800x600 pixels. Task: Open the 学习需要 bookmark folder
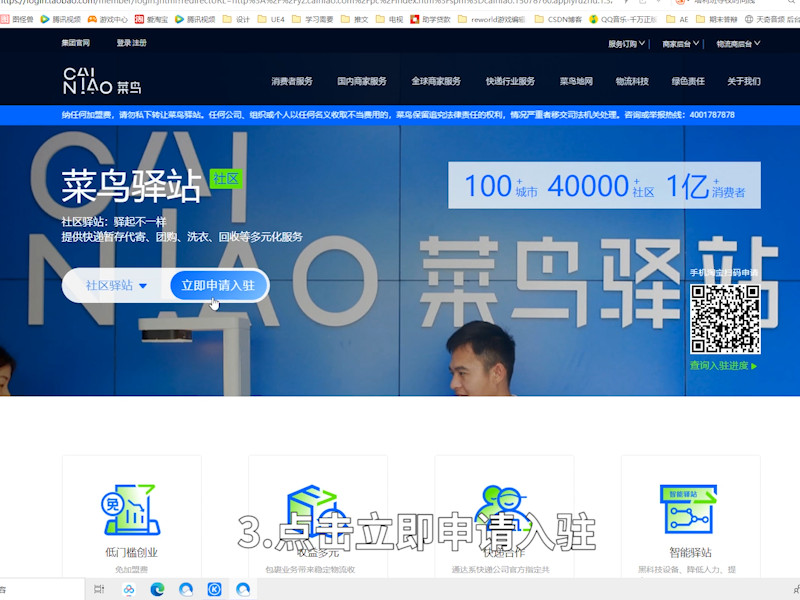[x=313, y=19]
